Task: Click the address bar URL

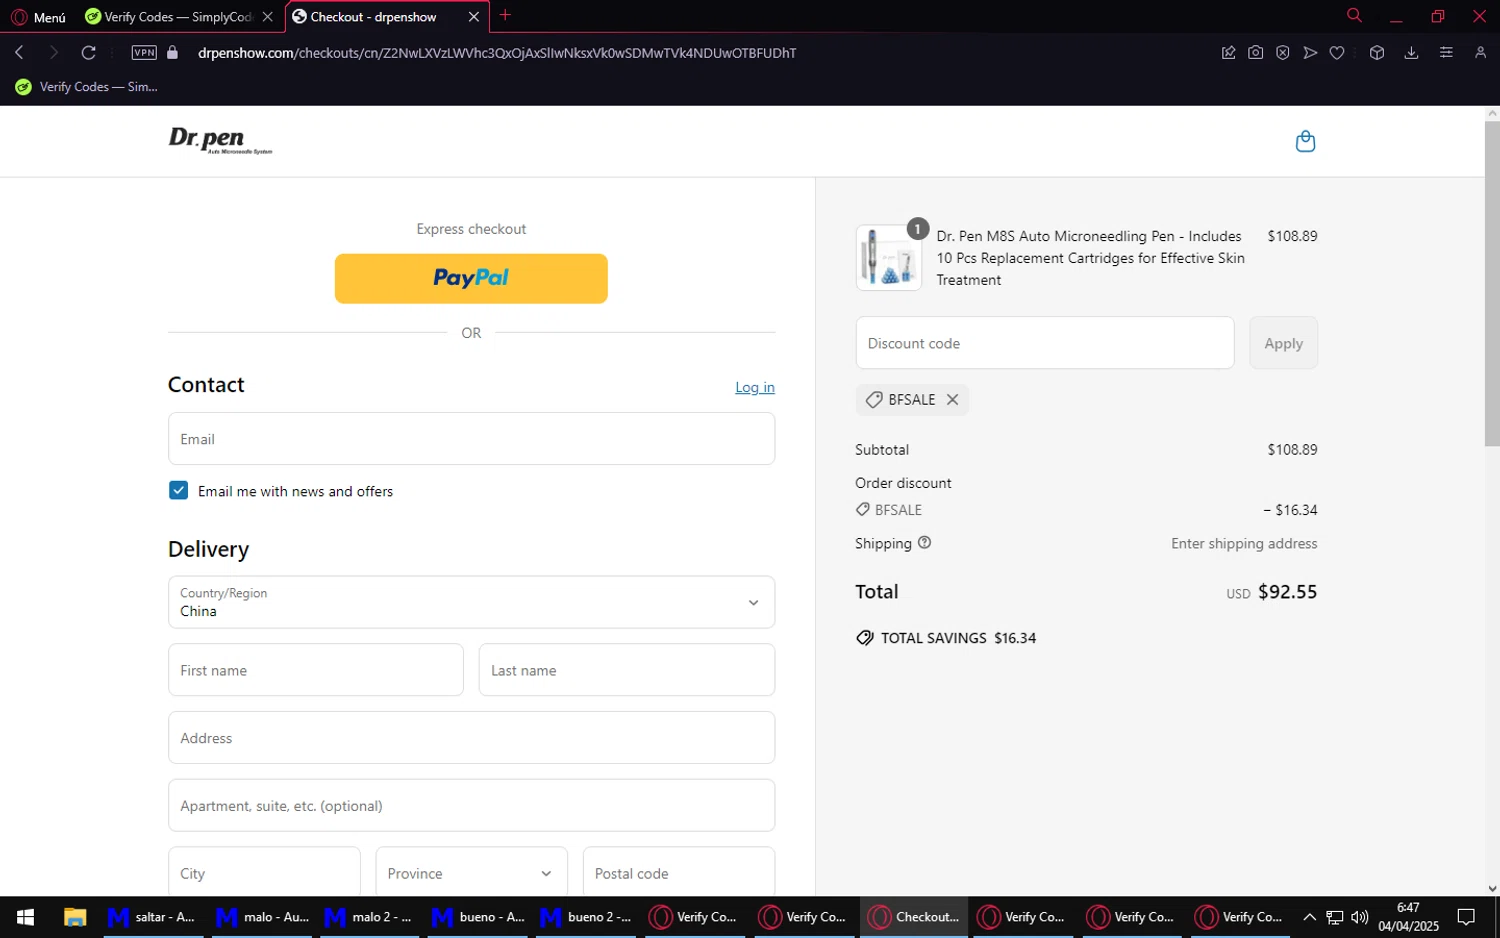Action: pyautogui.click(x=497, y=53)
